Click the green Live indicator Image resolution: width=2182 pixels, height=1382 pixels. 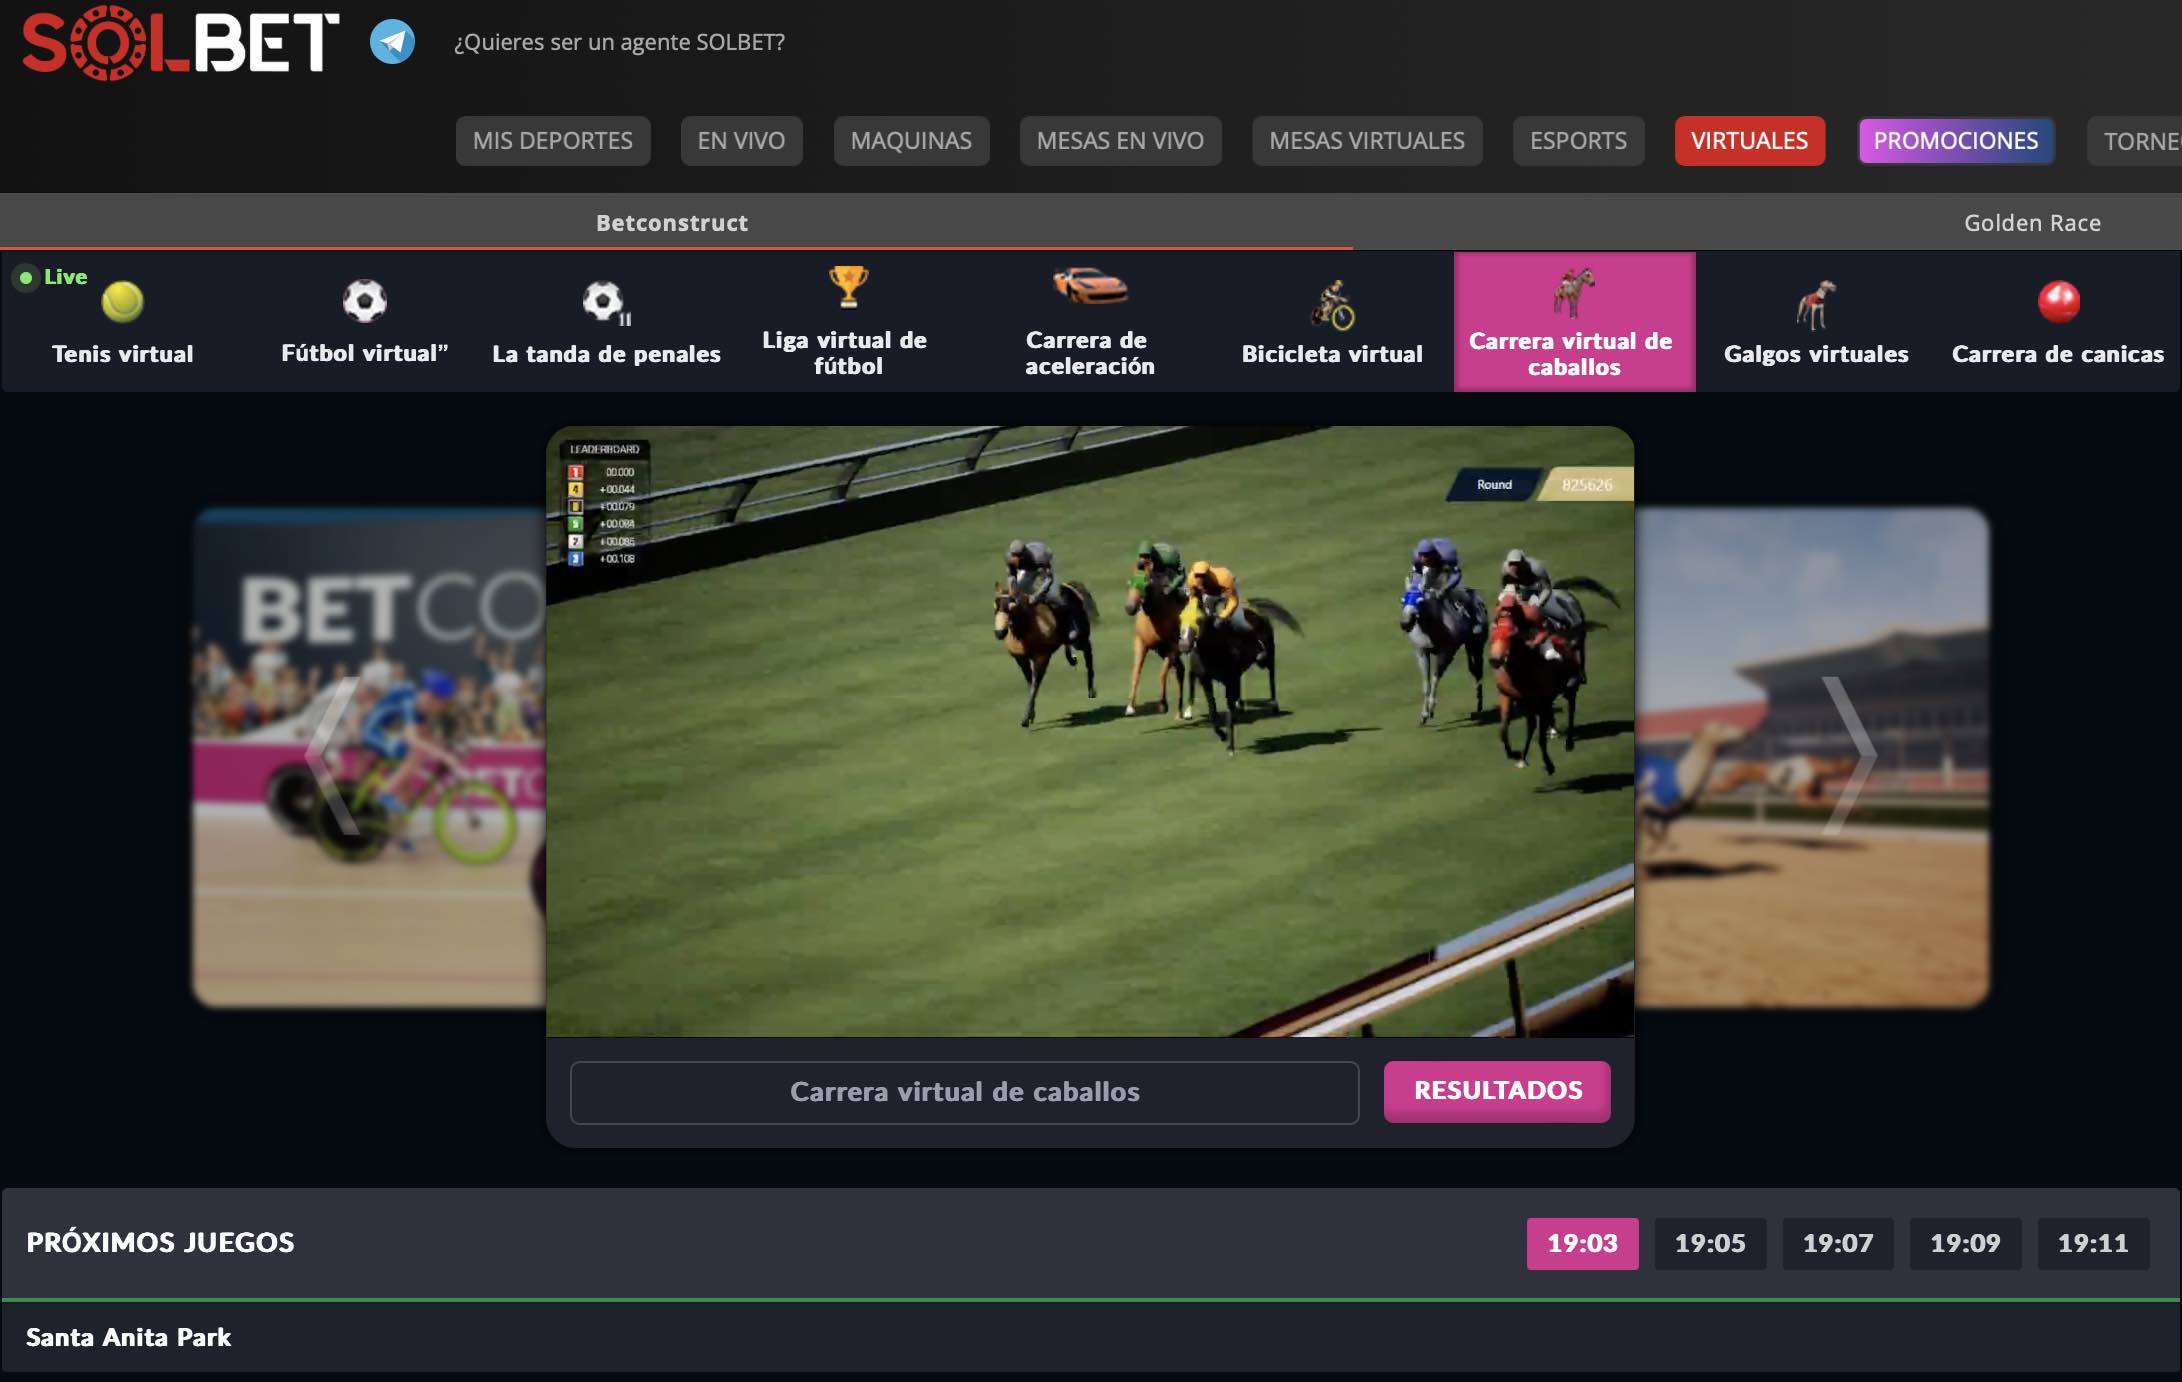(x=52, y=277)
